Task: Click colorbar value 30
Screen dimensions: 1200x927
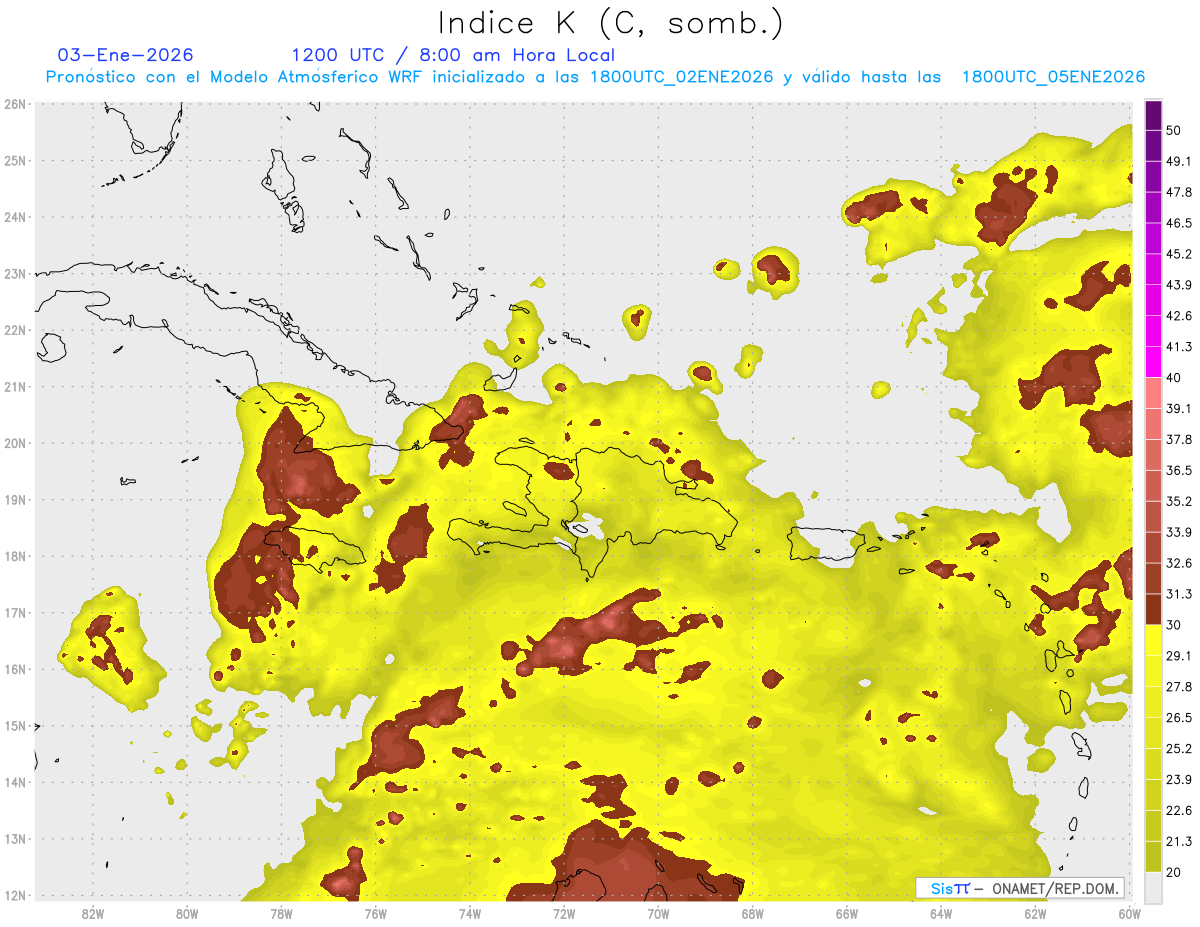Action: 1173,625
